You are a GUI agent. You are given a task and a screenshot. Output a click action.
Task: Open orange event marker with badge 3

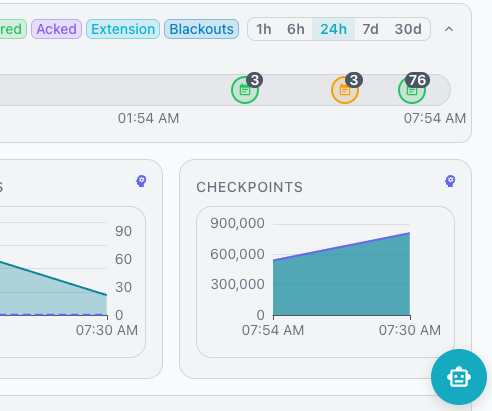click(345, 89)
